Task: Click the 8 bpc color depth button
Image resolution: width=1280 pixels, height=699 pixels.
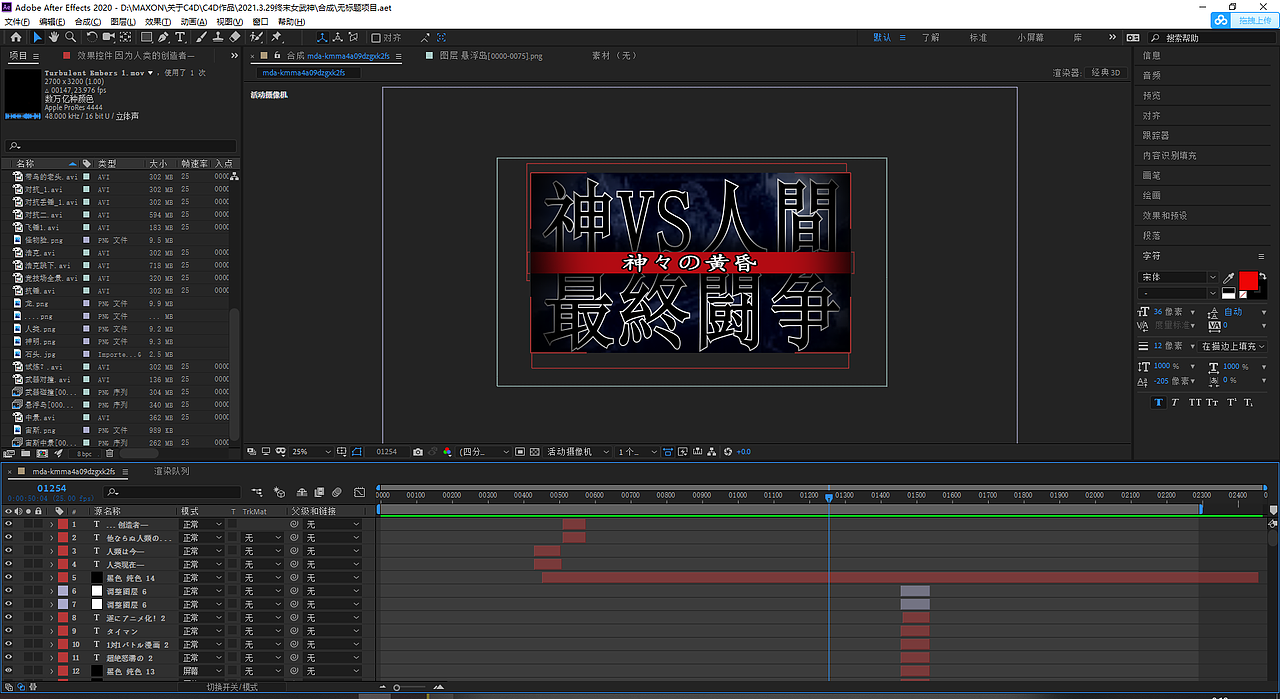Action: [x=86, y=453]
